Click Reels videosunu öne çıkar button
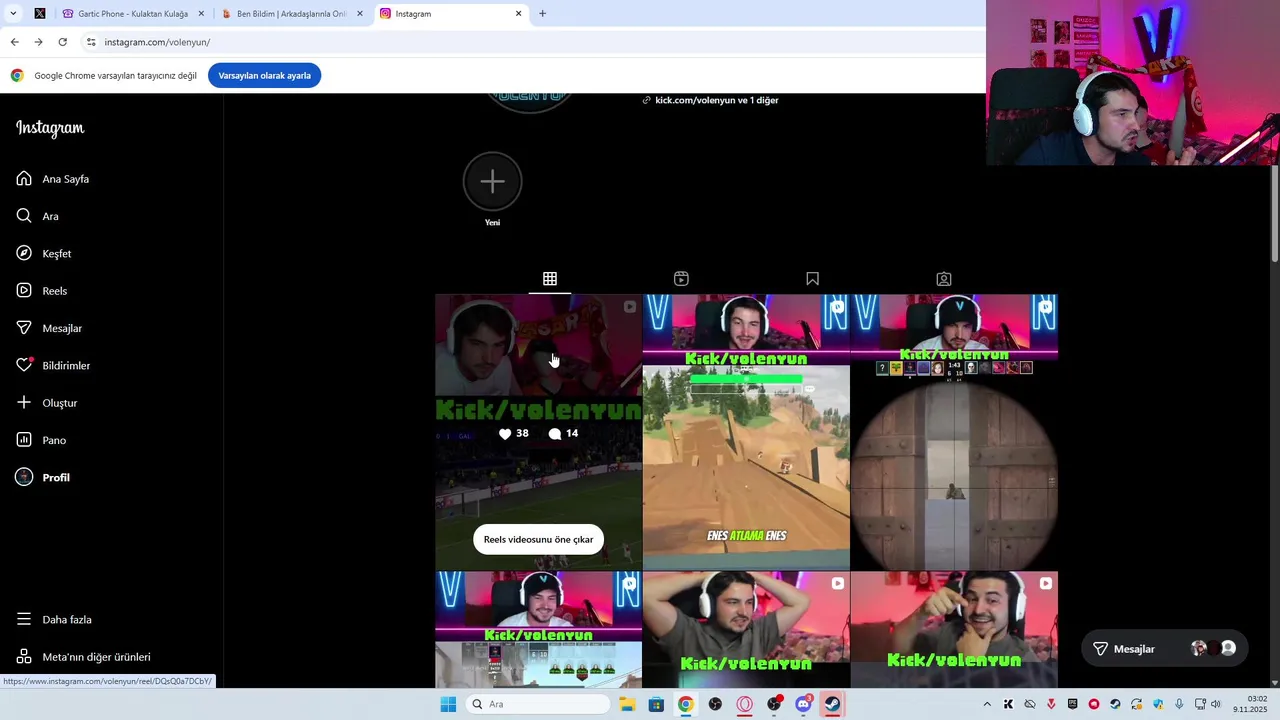The height and width of the screenshot is (720, 1280). point(538,539)
